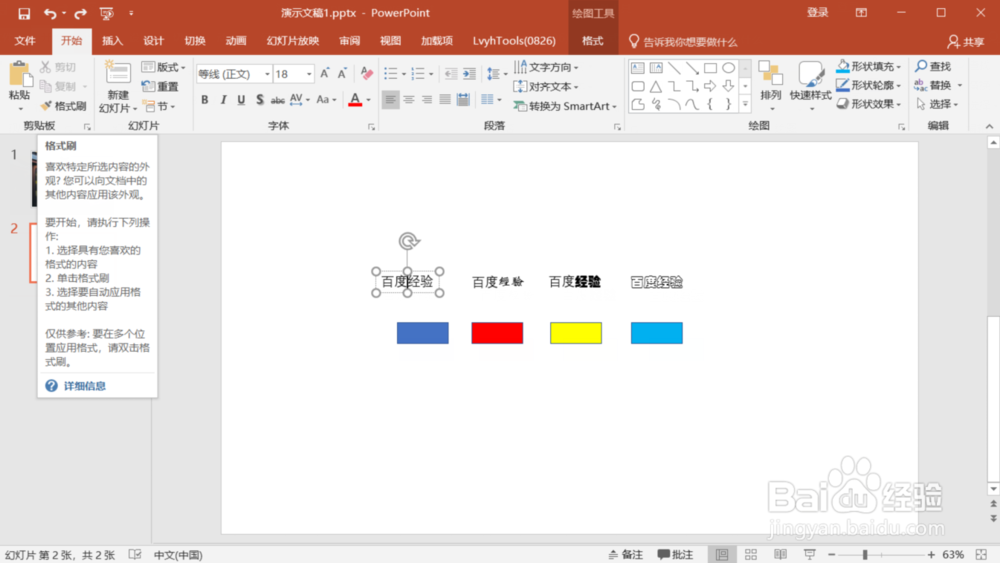Viewport: 1000px width, 563px height.
Task: Expand the Section (节) dropdown
Action: 159,106
